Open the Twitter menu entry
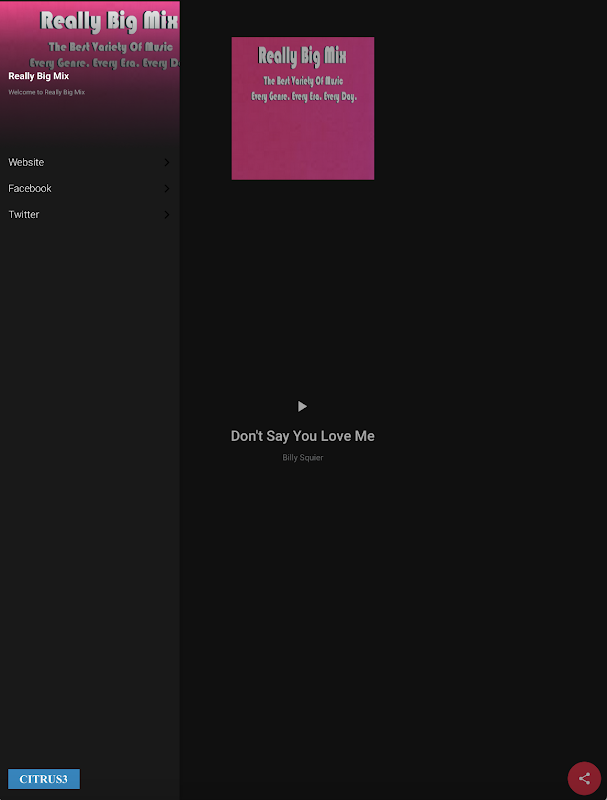607x800 pixels. tap(90, 214)
